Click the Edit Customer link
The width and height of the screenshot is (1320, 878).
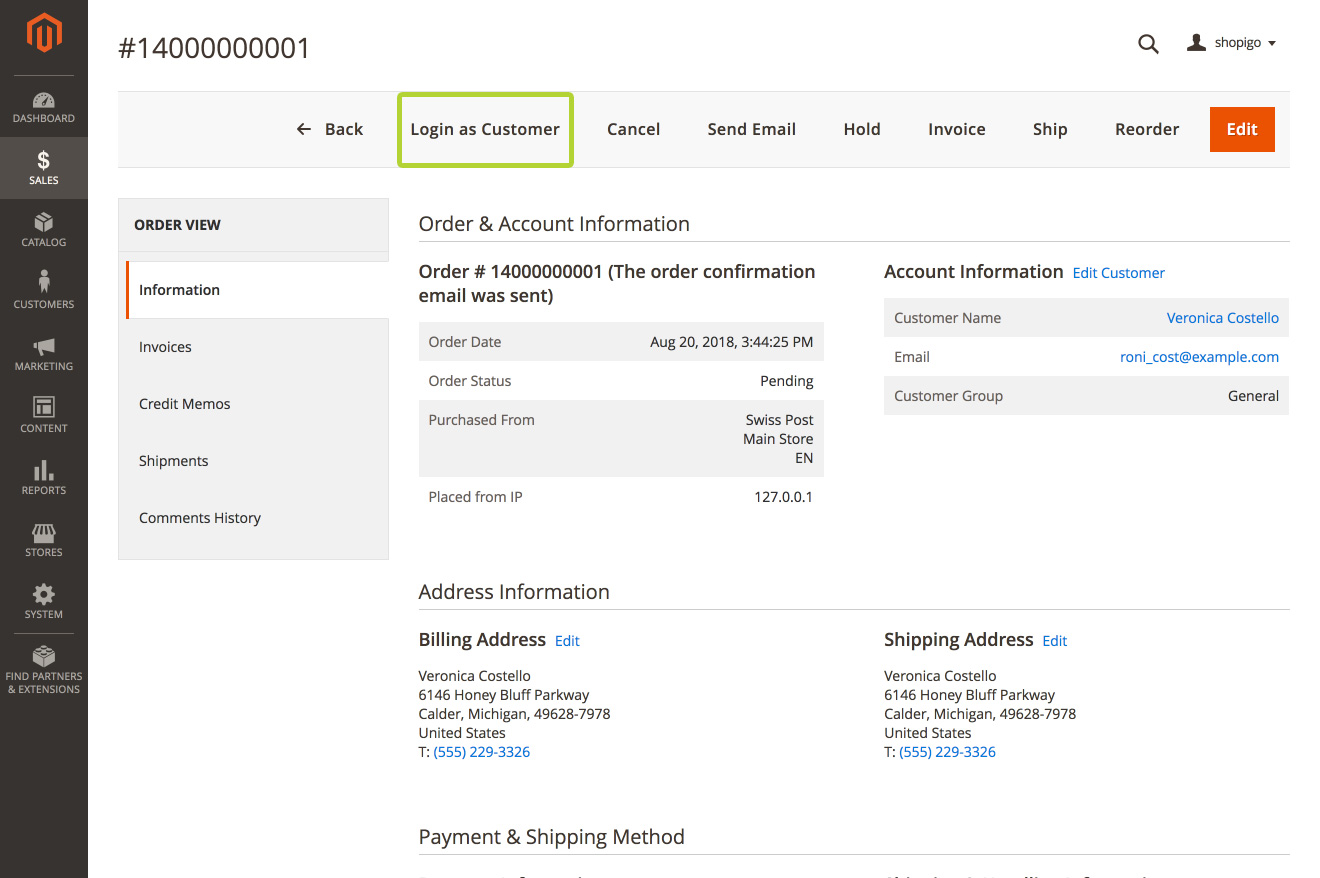pyautogui.click(x=1118, y=273)
